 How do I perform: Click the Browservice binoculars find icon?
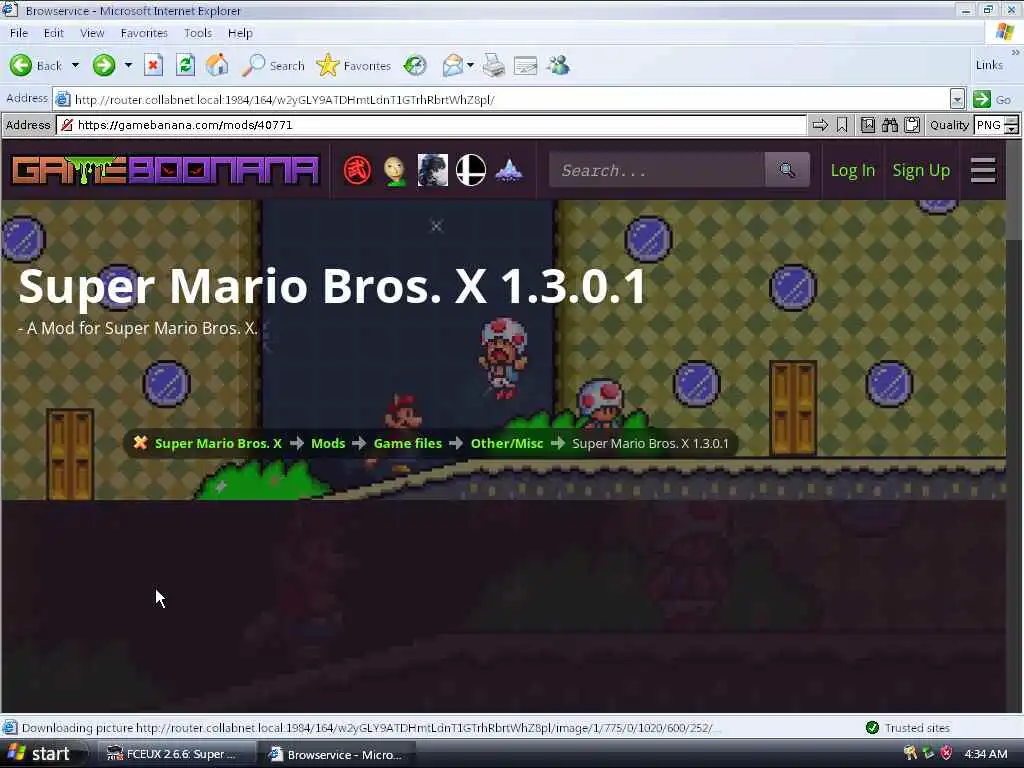(889, 125)
